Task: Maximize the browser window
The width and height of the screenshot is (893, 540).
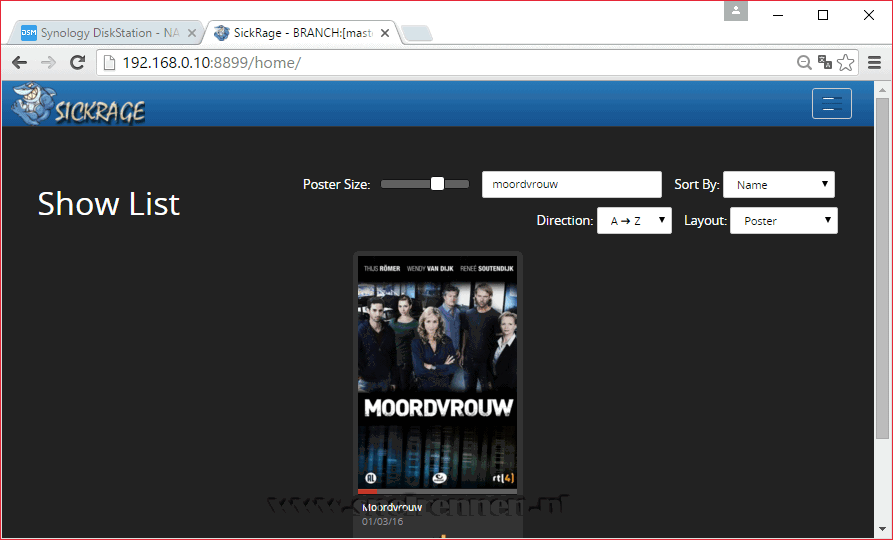Action: (x=822, y=15)
